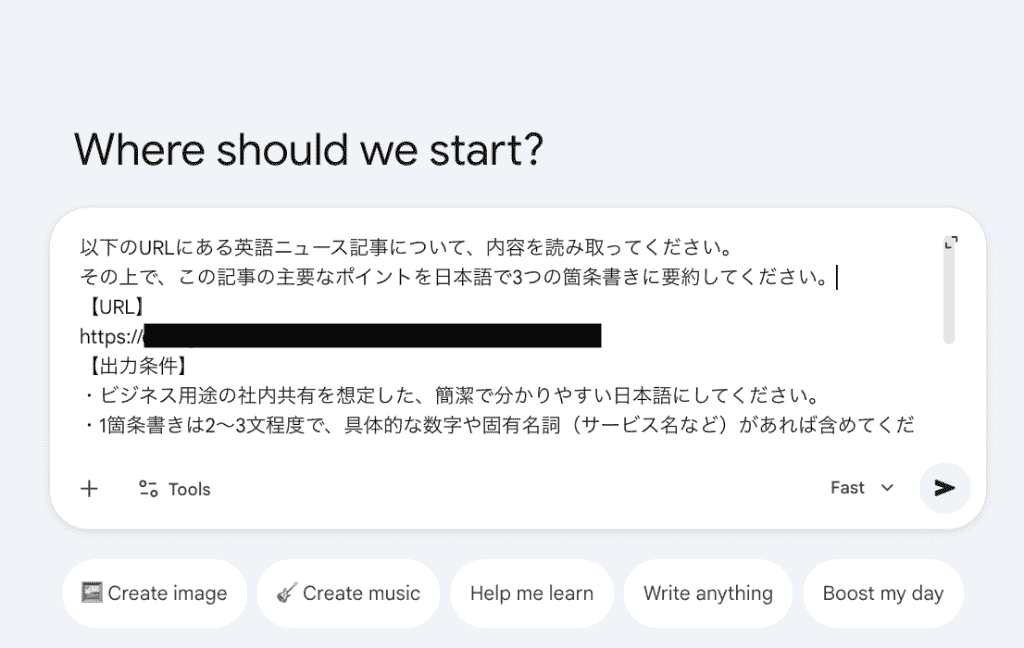Viewport: 1024px width, 648px height.
Task: Click the "Where should we start?" heading
Action: pyautogui.click(x=308, y=150)
